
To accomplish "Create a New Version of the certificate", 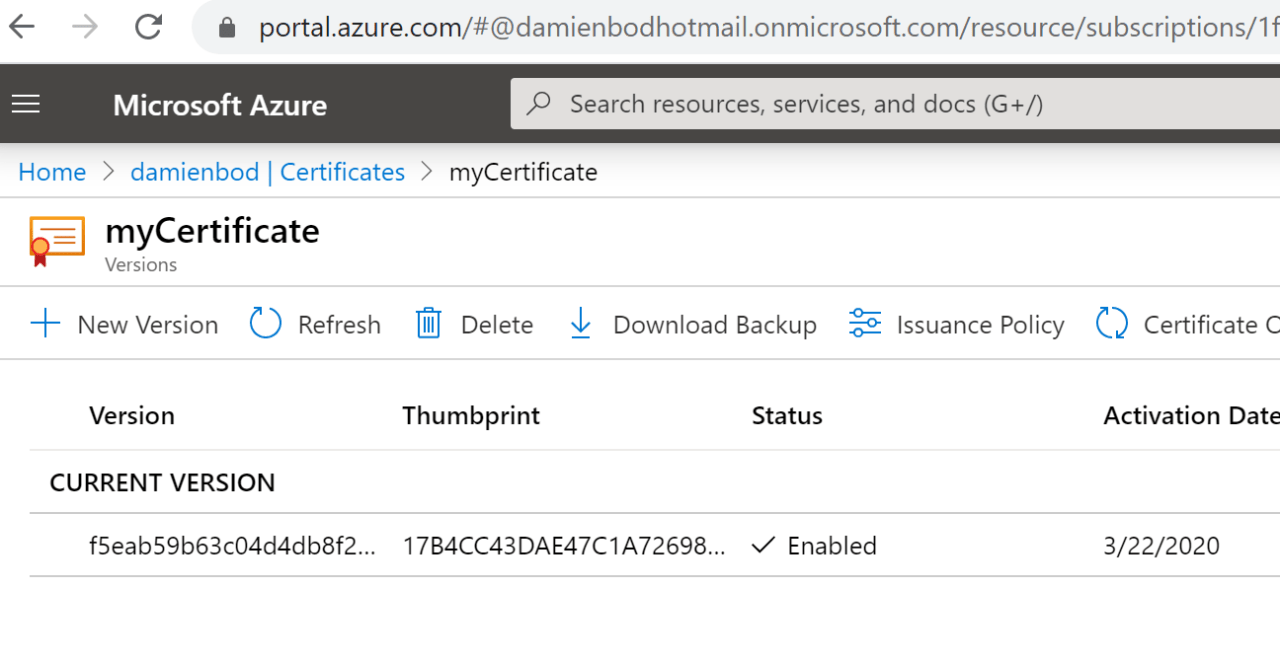I will (x=124, y=324).
